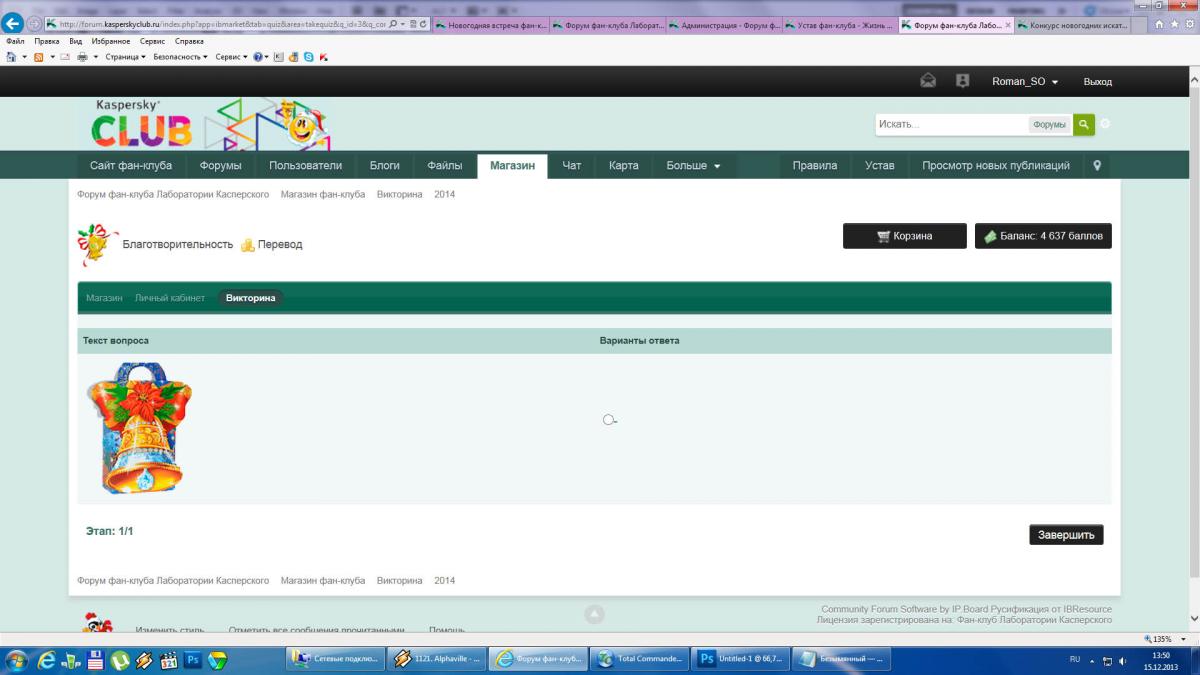Open the address bar search dropdown arrow
The width and height of the screenshot is (1200, 675).
pyautogui.click(x=402, y=23)
